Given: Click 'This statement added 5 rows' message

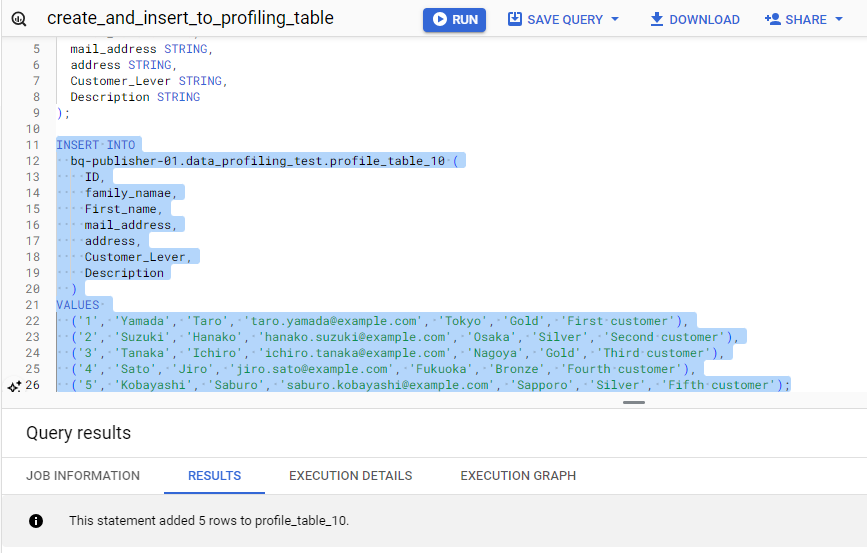Looking at the screenshot, I should click(x=209, y=521).
